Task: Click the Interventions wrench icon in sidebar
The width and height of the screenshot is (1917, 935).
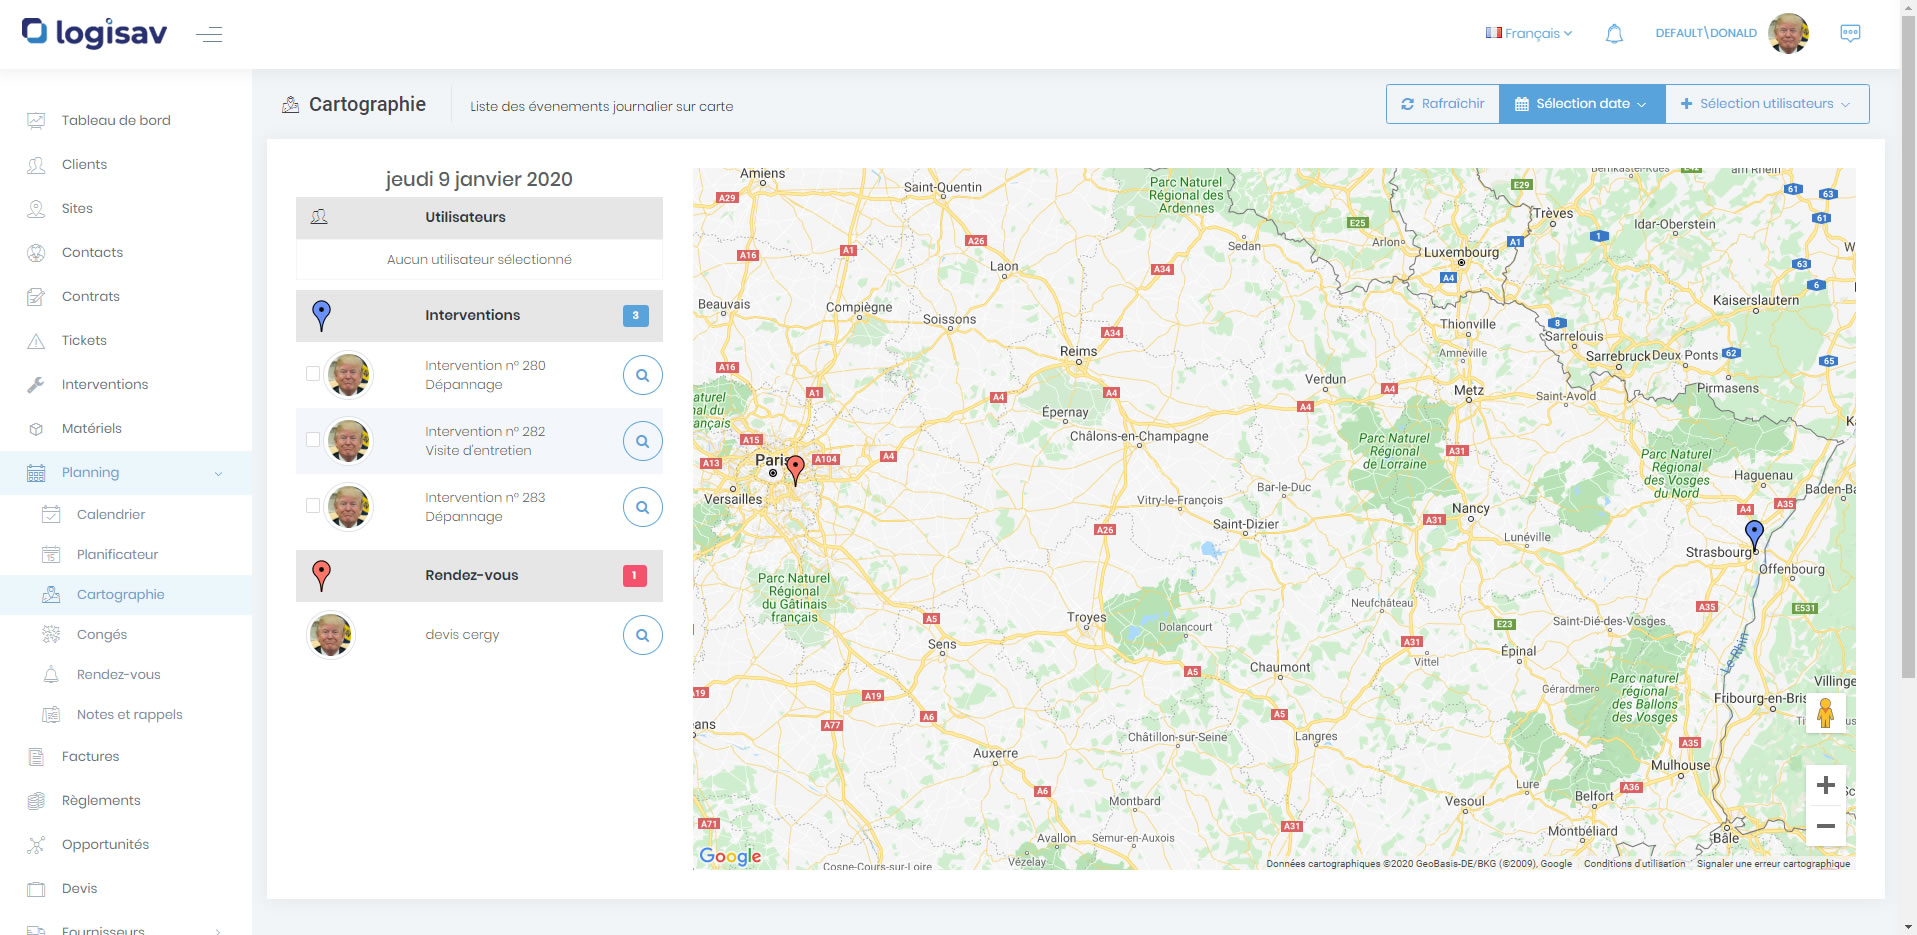Action: [x=36, y=384]
